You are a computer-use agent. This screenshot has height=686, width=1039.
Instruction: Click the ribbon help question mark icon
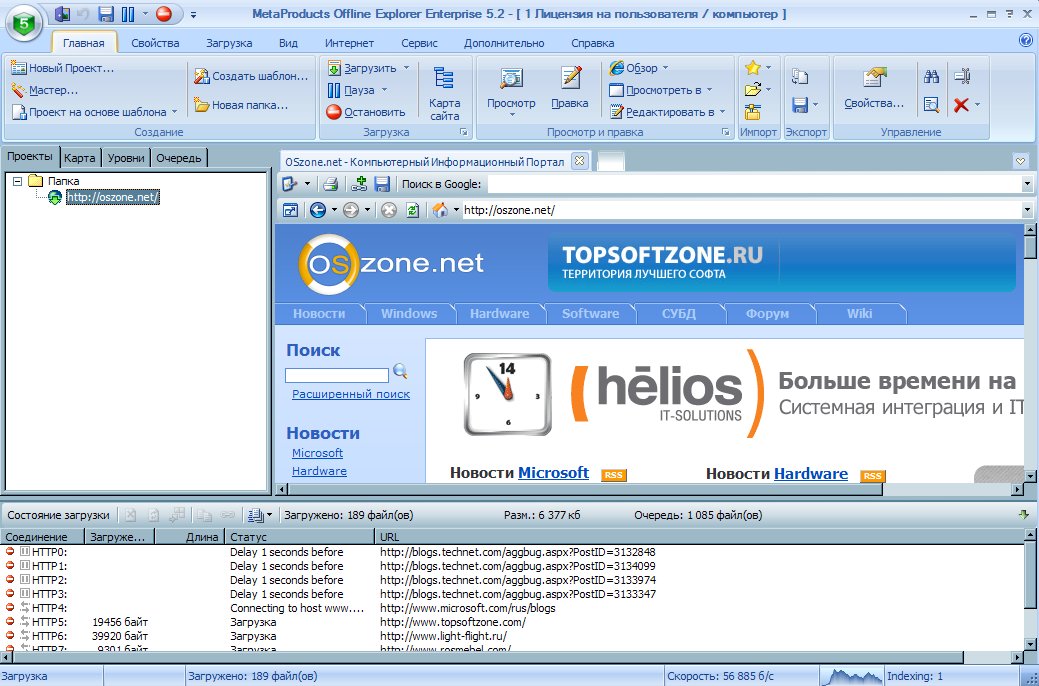coord(1024,40)
